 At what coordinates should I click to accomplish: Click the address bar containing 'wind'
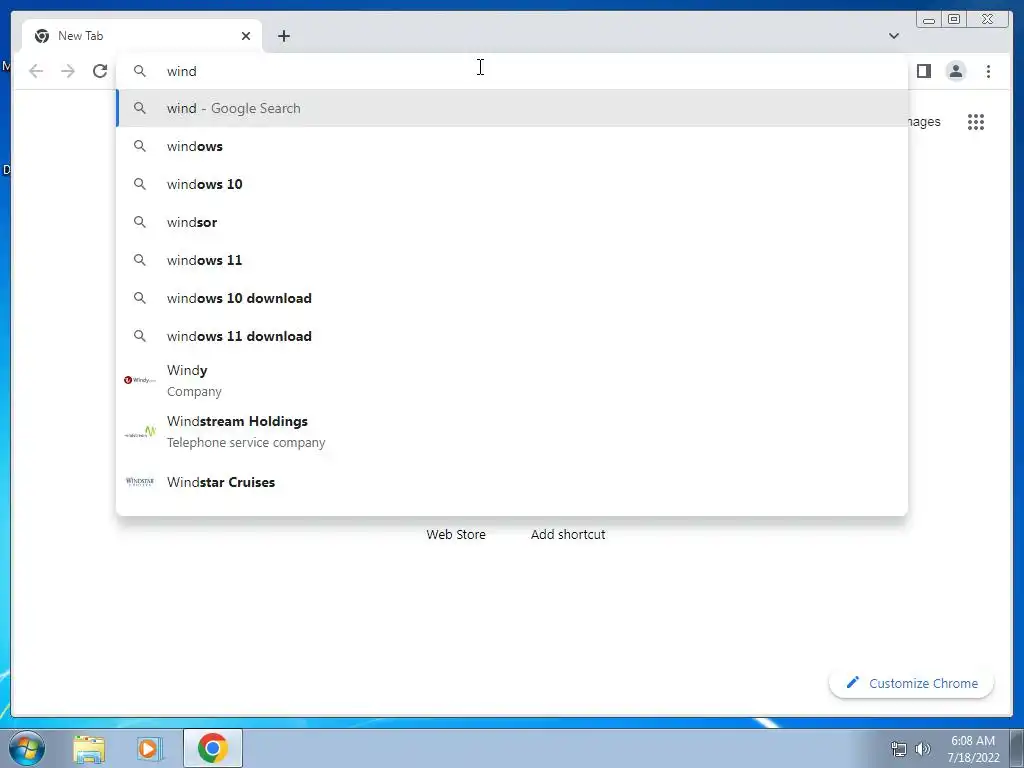click(511, 71)
